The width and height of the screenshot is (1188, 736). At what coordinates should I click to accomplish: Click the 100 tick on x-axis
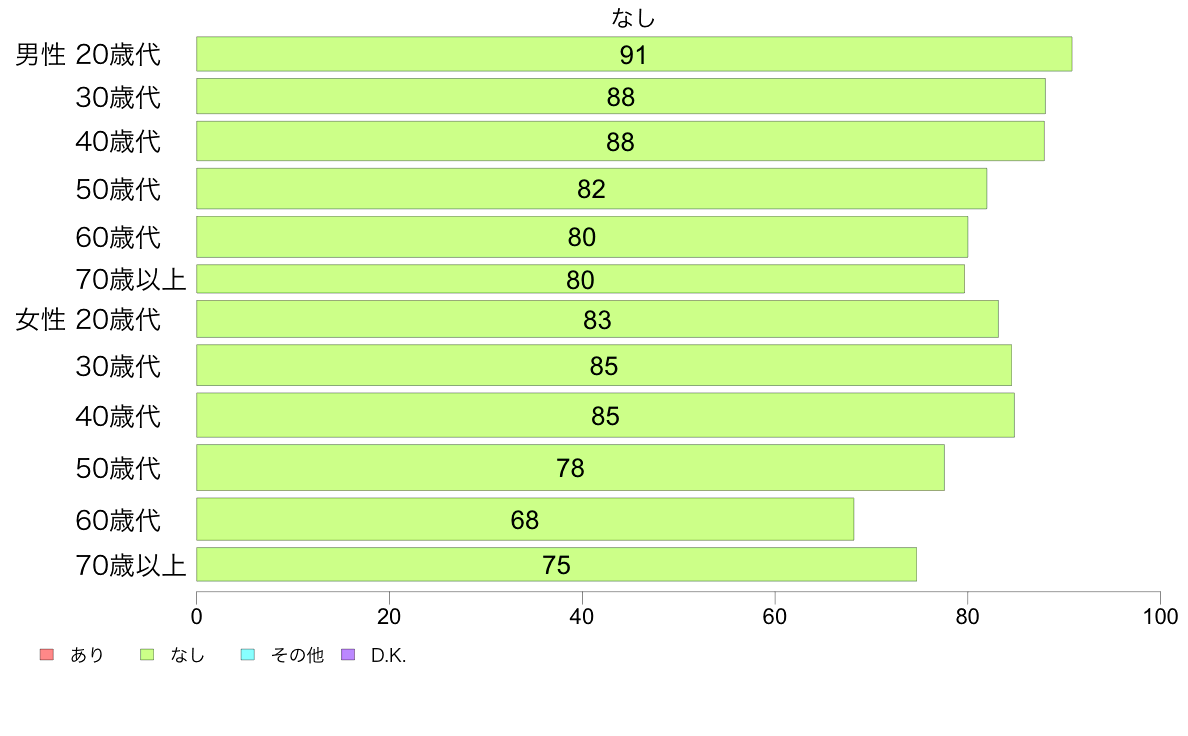tap(1160, 616)
